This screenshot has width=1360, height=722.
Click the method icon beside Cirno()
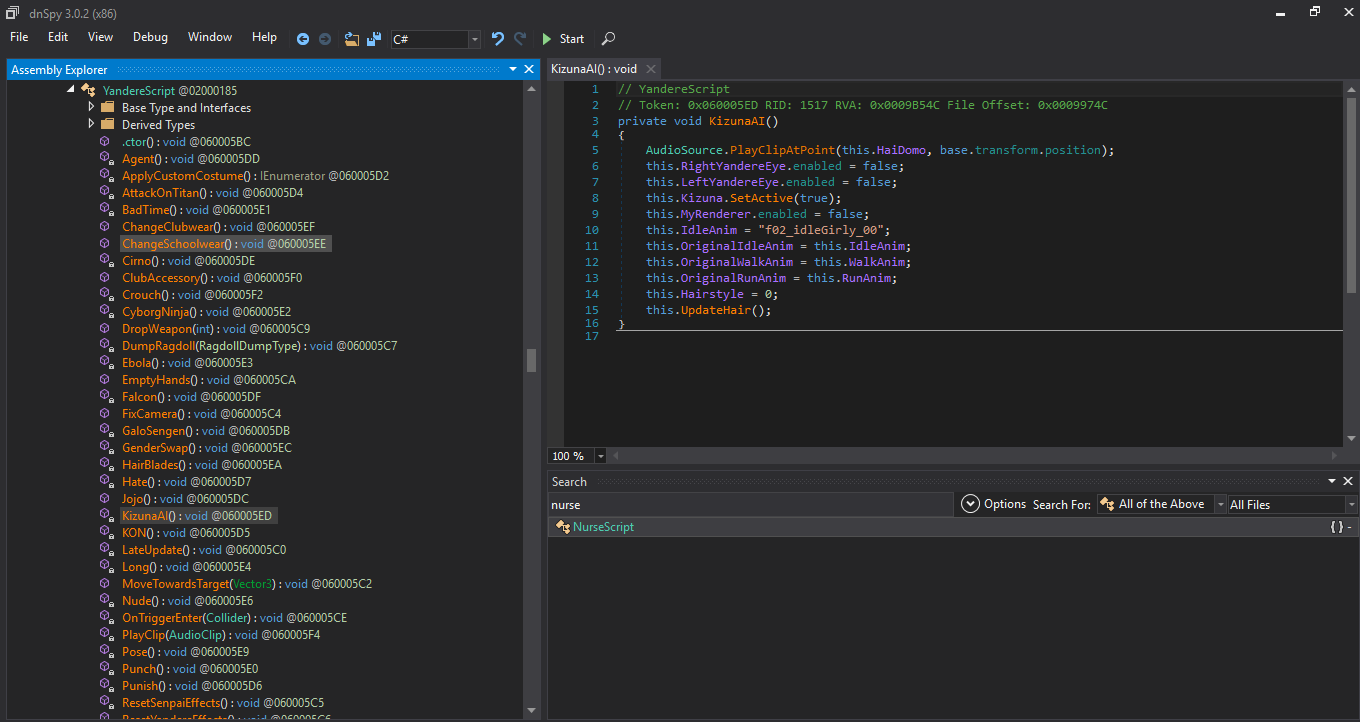point(105,261)
